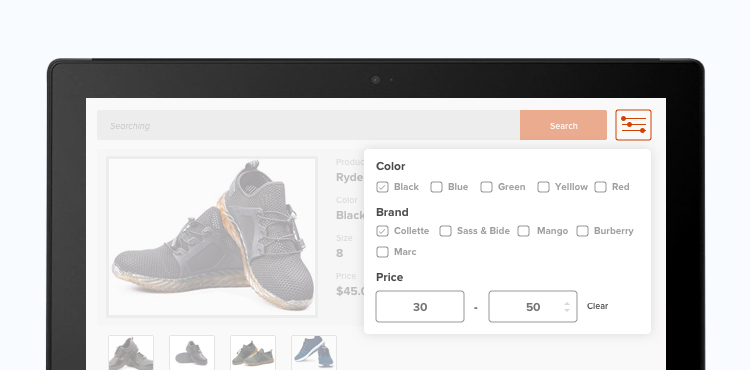Screen dimensions: 750x370
Task: View the green sneakers thumbnail
Action: pyautogui.click(x=253, y=352)
